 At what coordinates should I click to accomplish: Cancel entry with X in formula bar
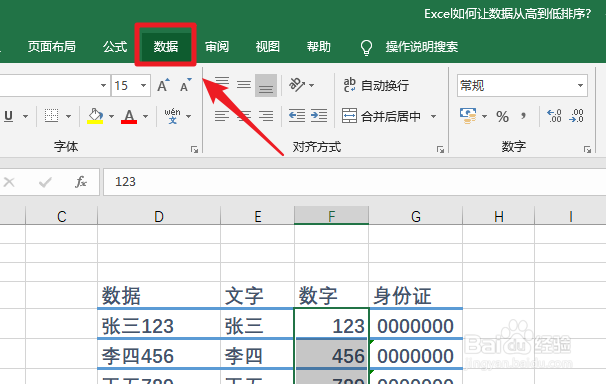point(9,182)
